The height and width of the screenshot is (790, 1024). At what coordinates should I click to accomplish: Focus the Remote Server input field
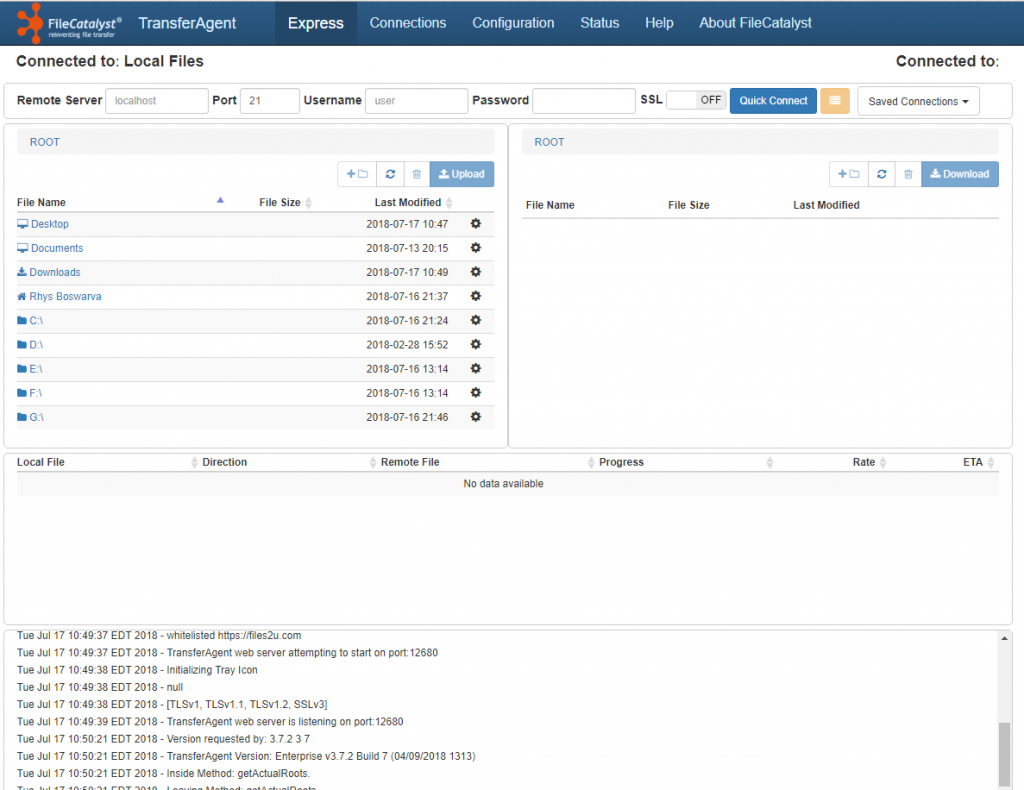156,101
